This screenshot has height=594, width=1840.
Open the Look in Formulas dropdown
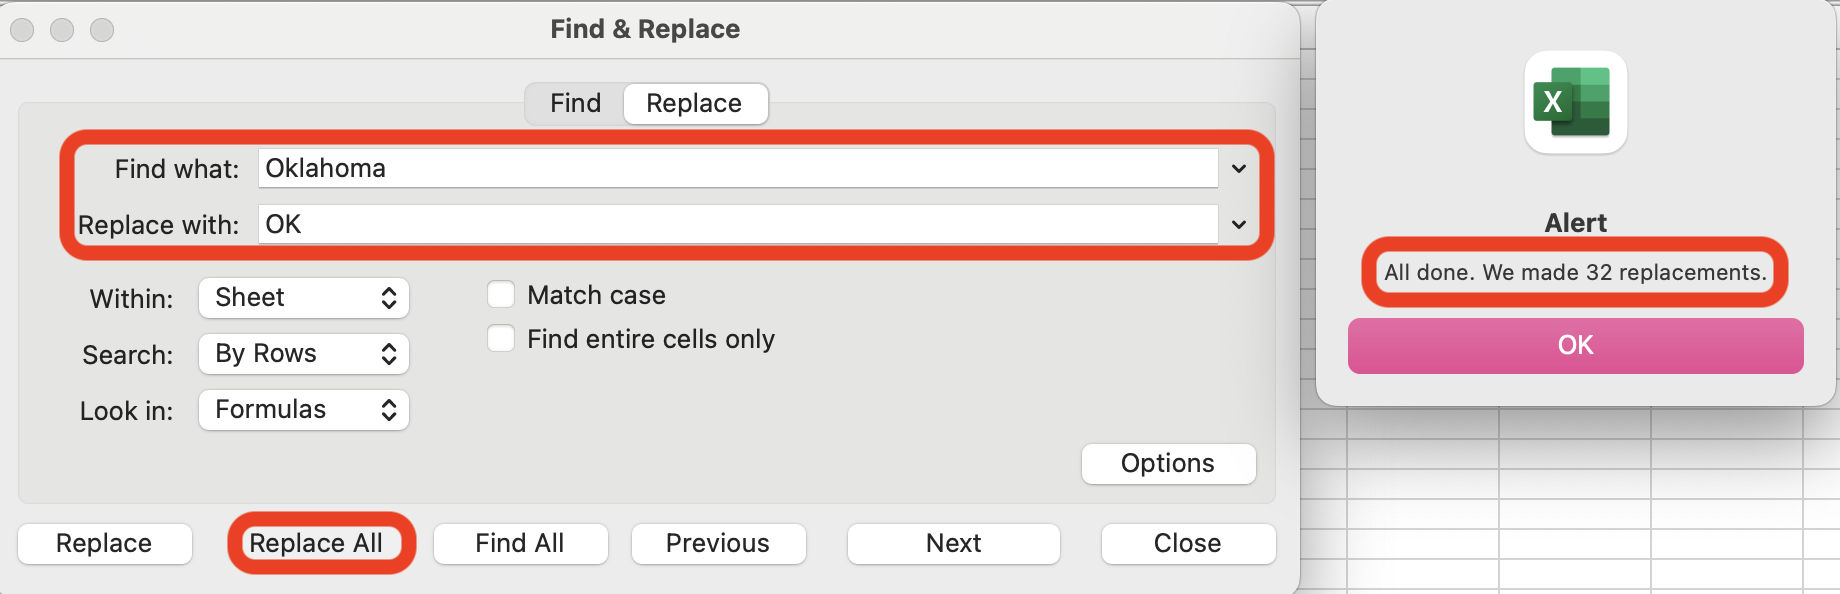(x=304, y=410)
